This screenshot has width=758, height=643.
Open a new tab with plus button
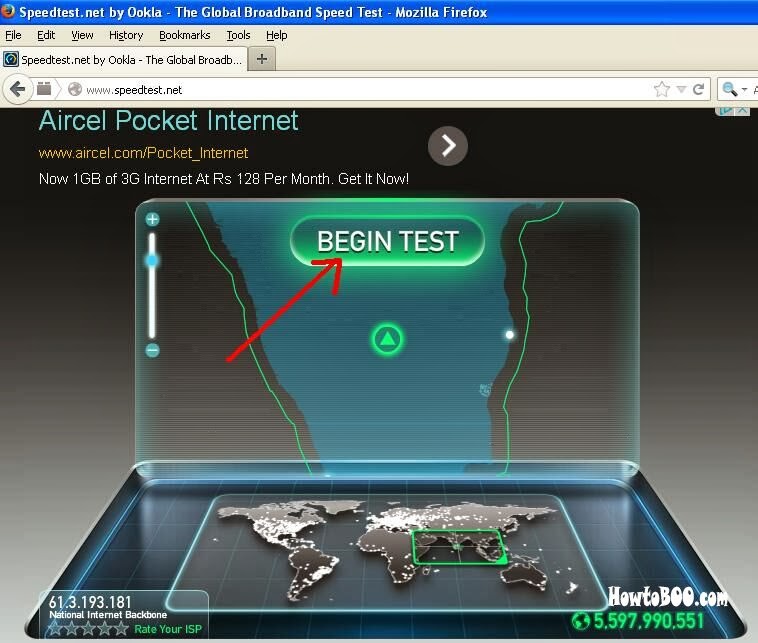coord(262,59)
